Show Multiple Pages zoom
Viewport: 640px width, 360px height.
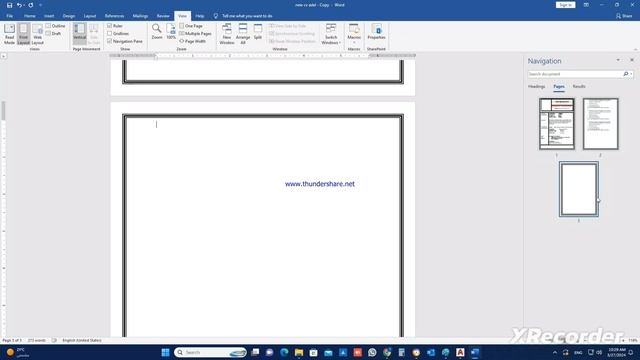tap(196, 33)
